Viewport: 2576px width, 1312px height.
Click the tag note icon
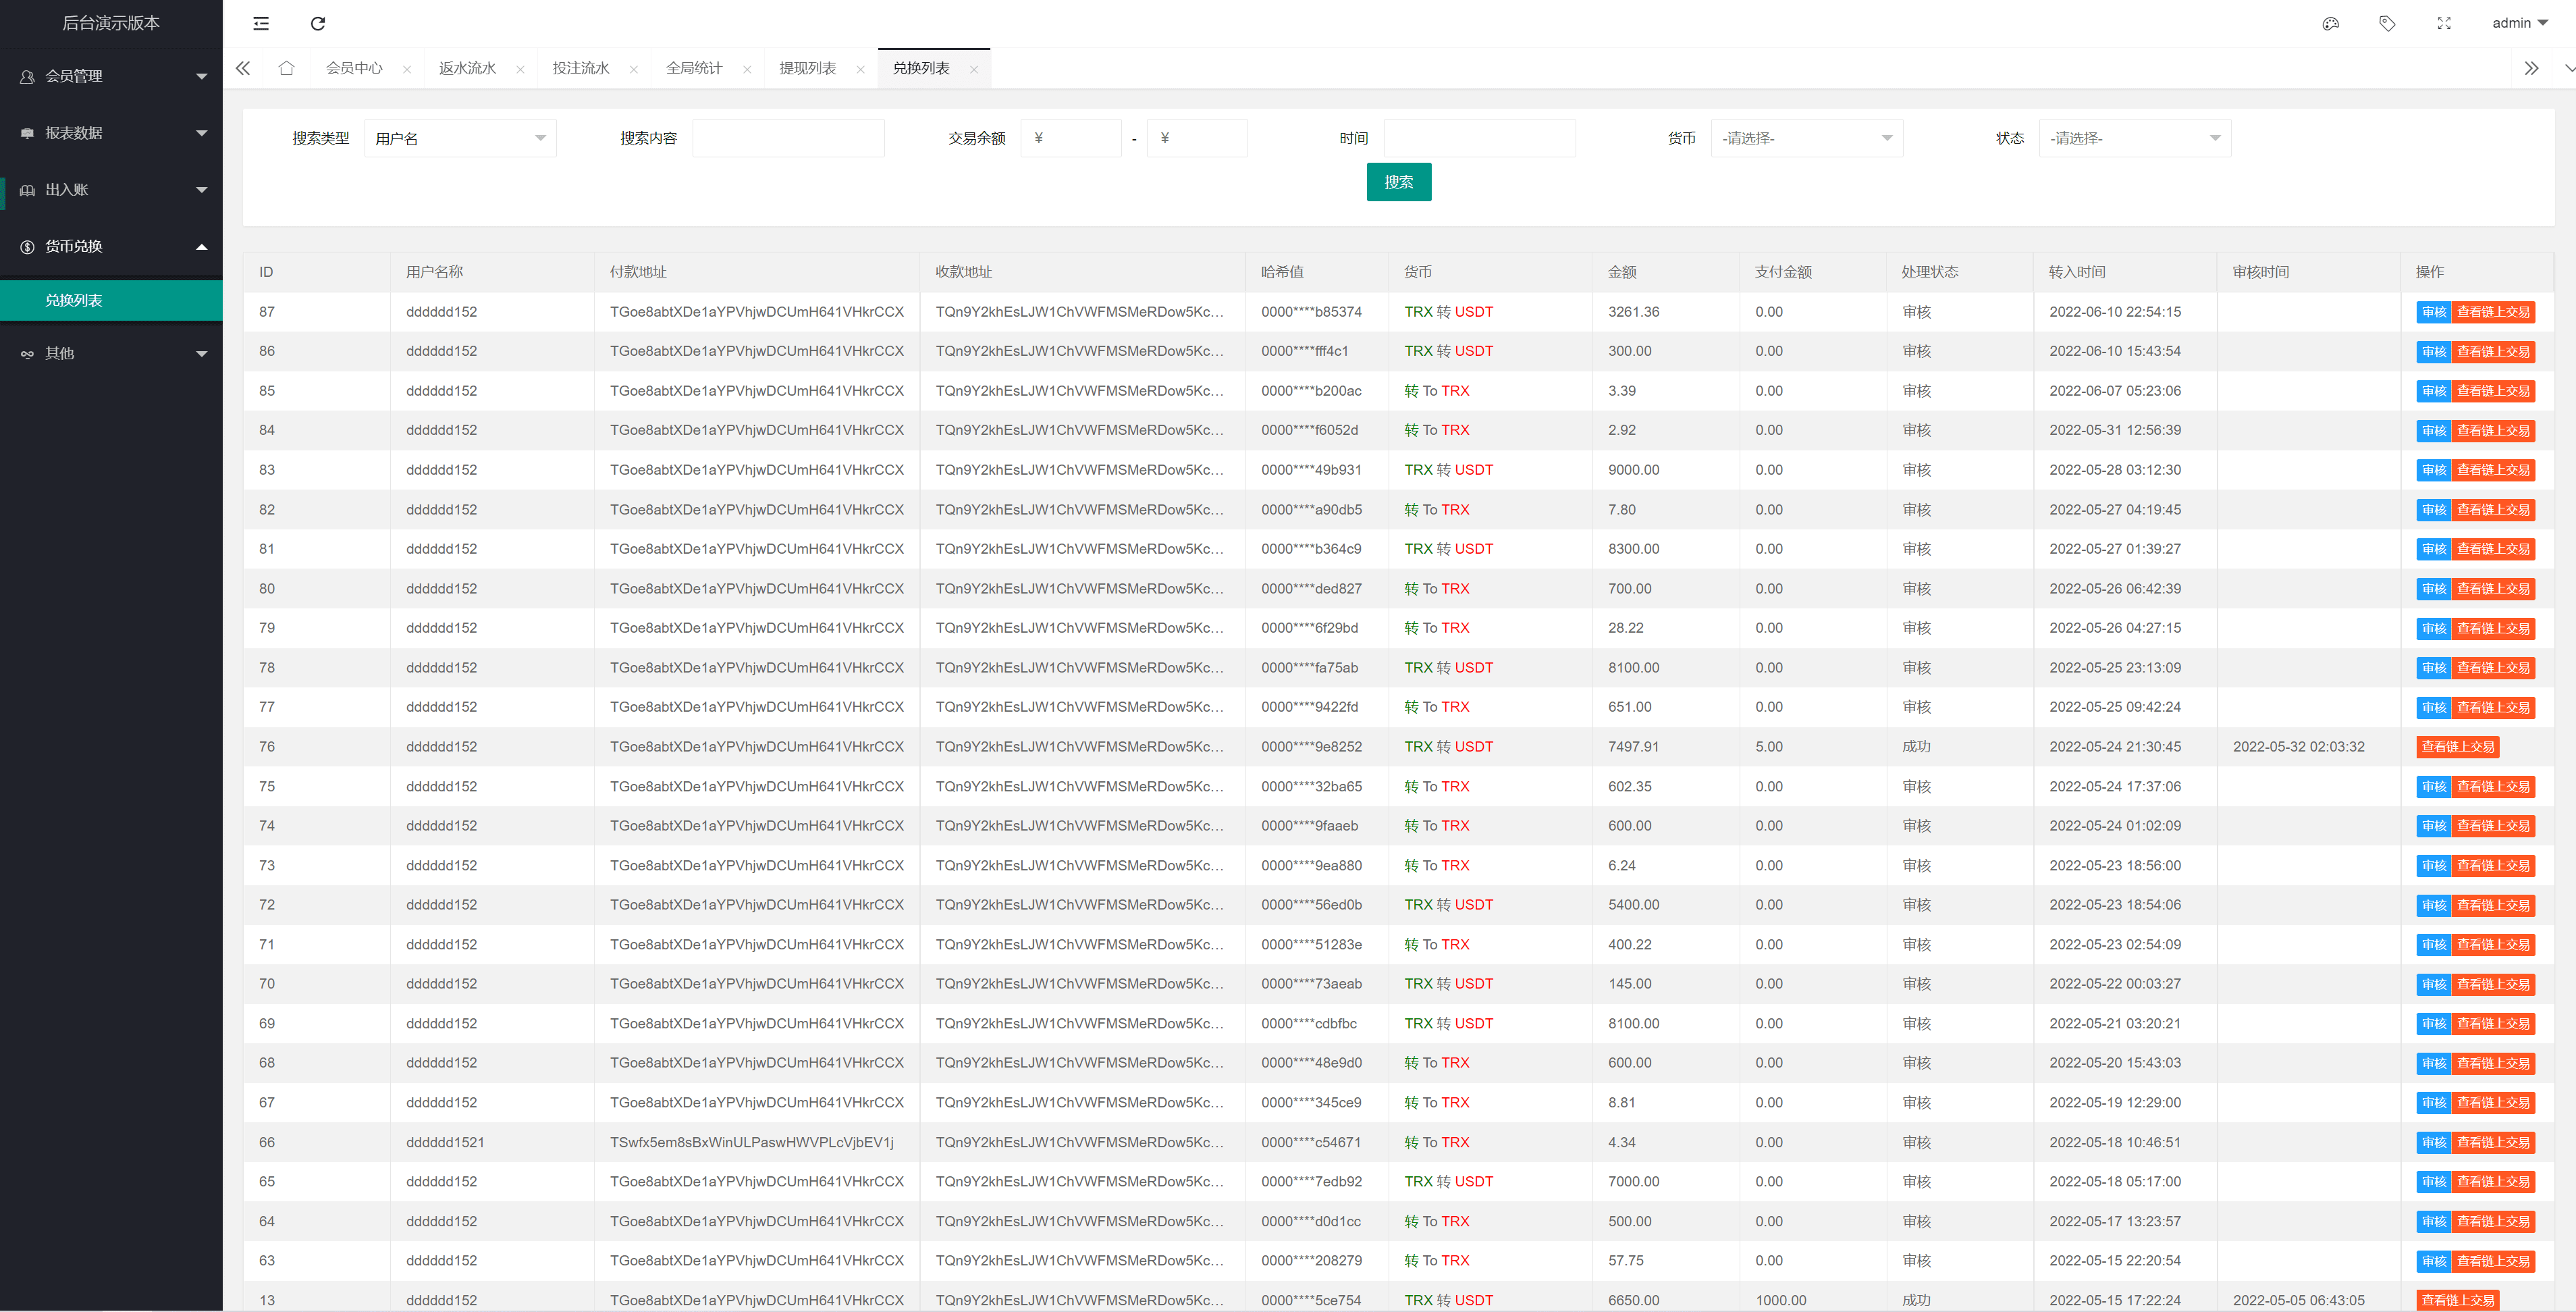coord(2387,23)
